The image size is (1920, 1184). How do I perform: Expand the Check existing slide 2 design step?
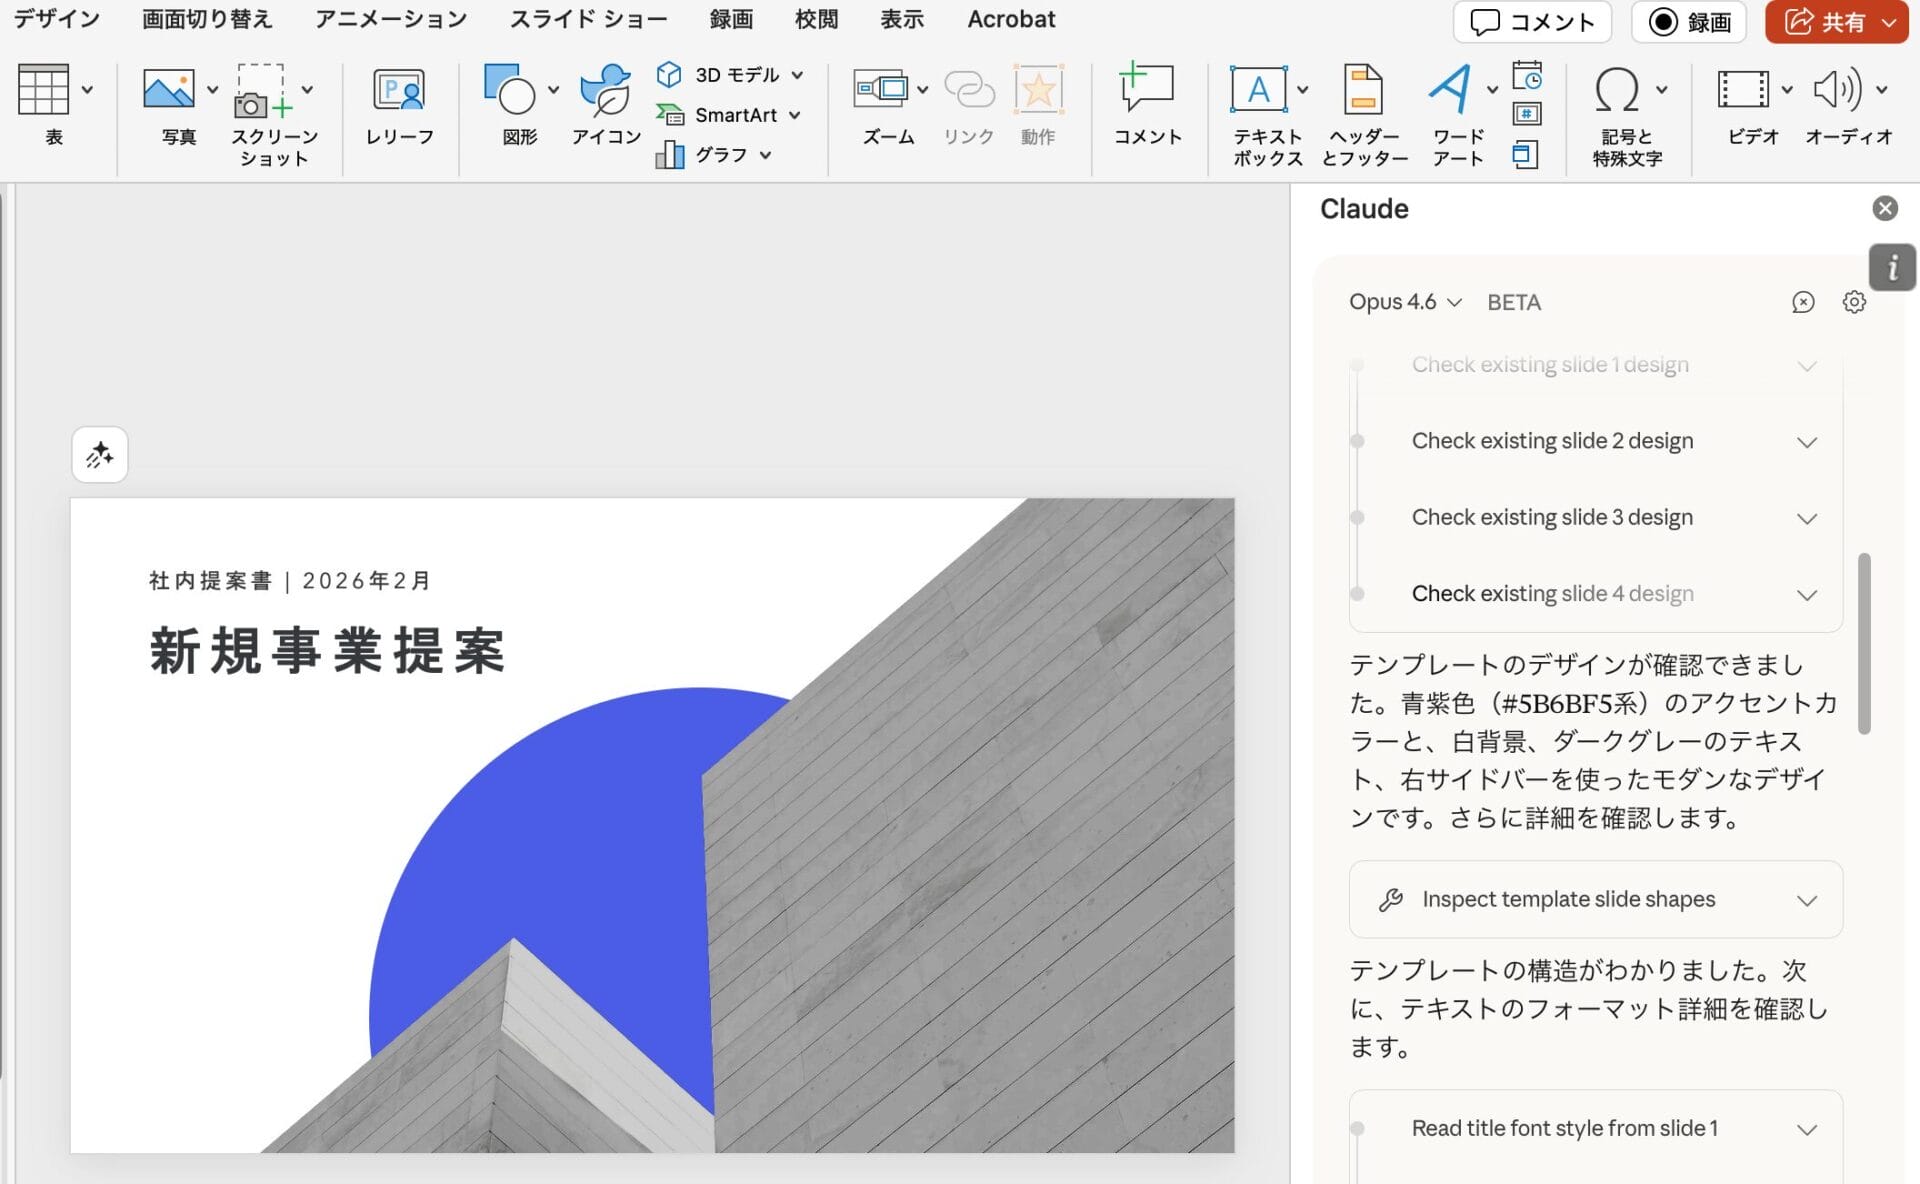point(1806,441)
